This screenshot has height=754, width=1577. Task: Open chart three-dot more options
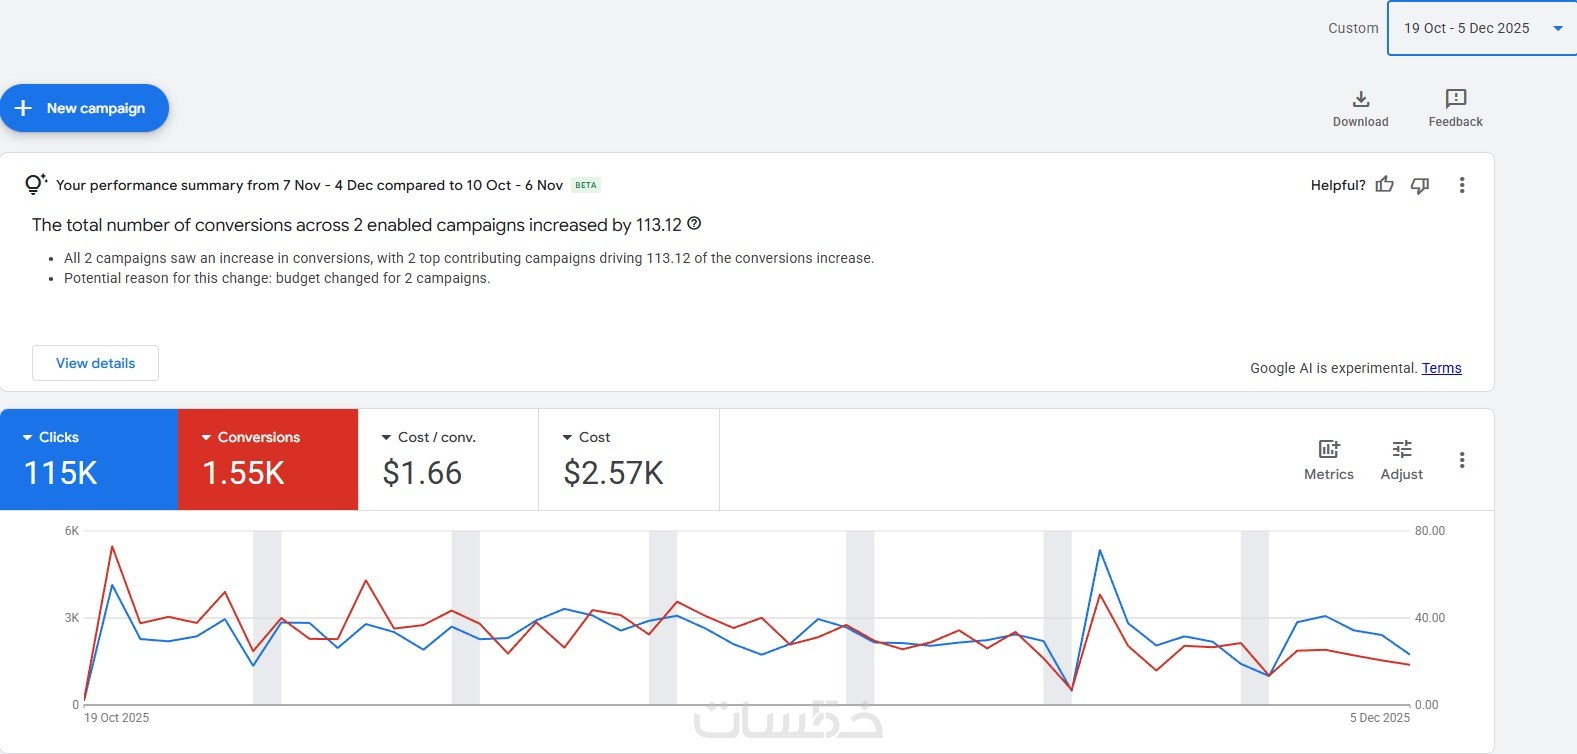1461,460
